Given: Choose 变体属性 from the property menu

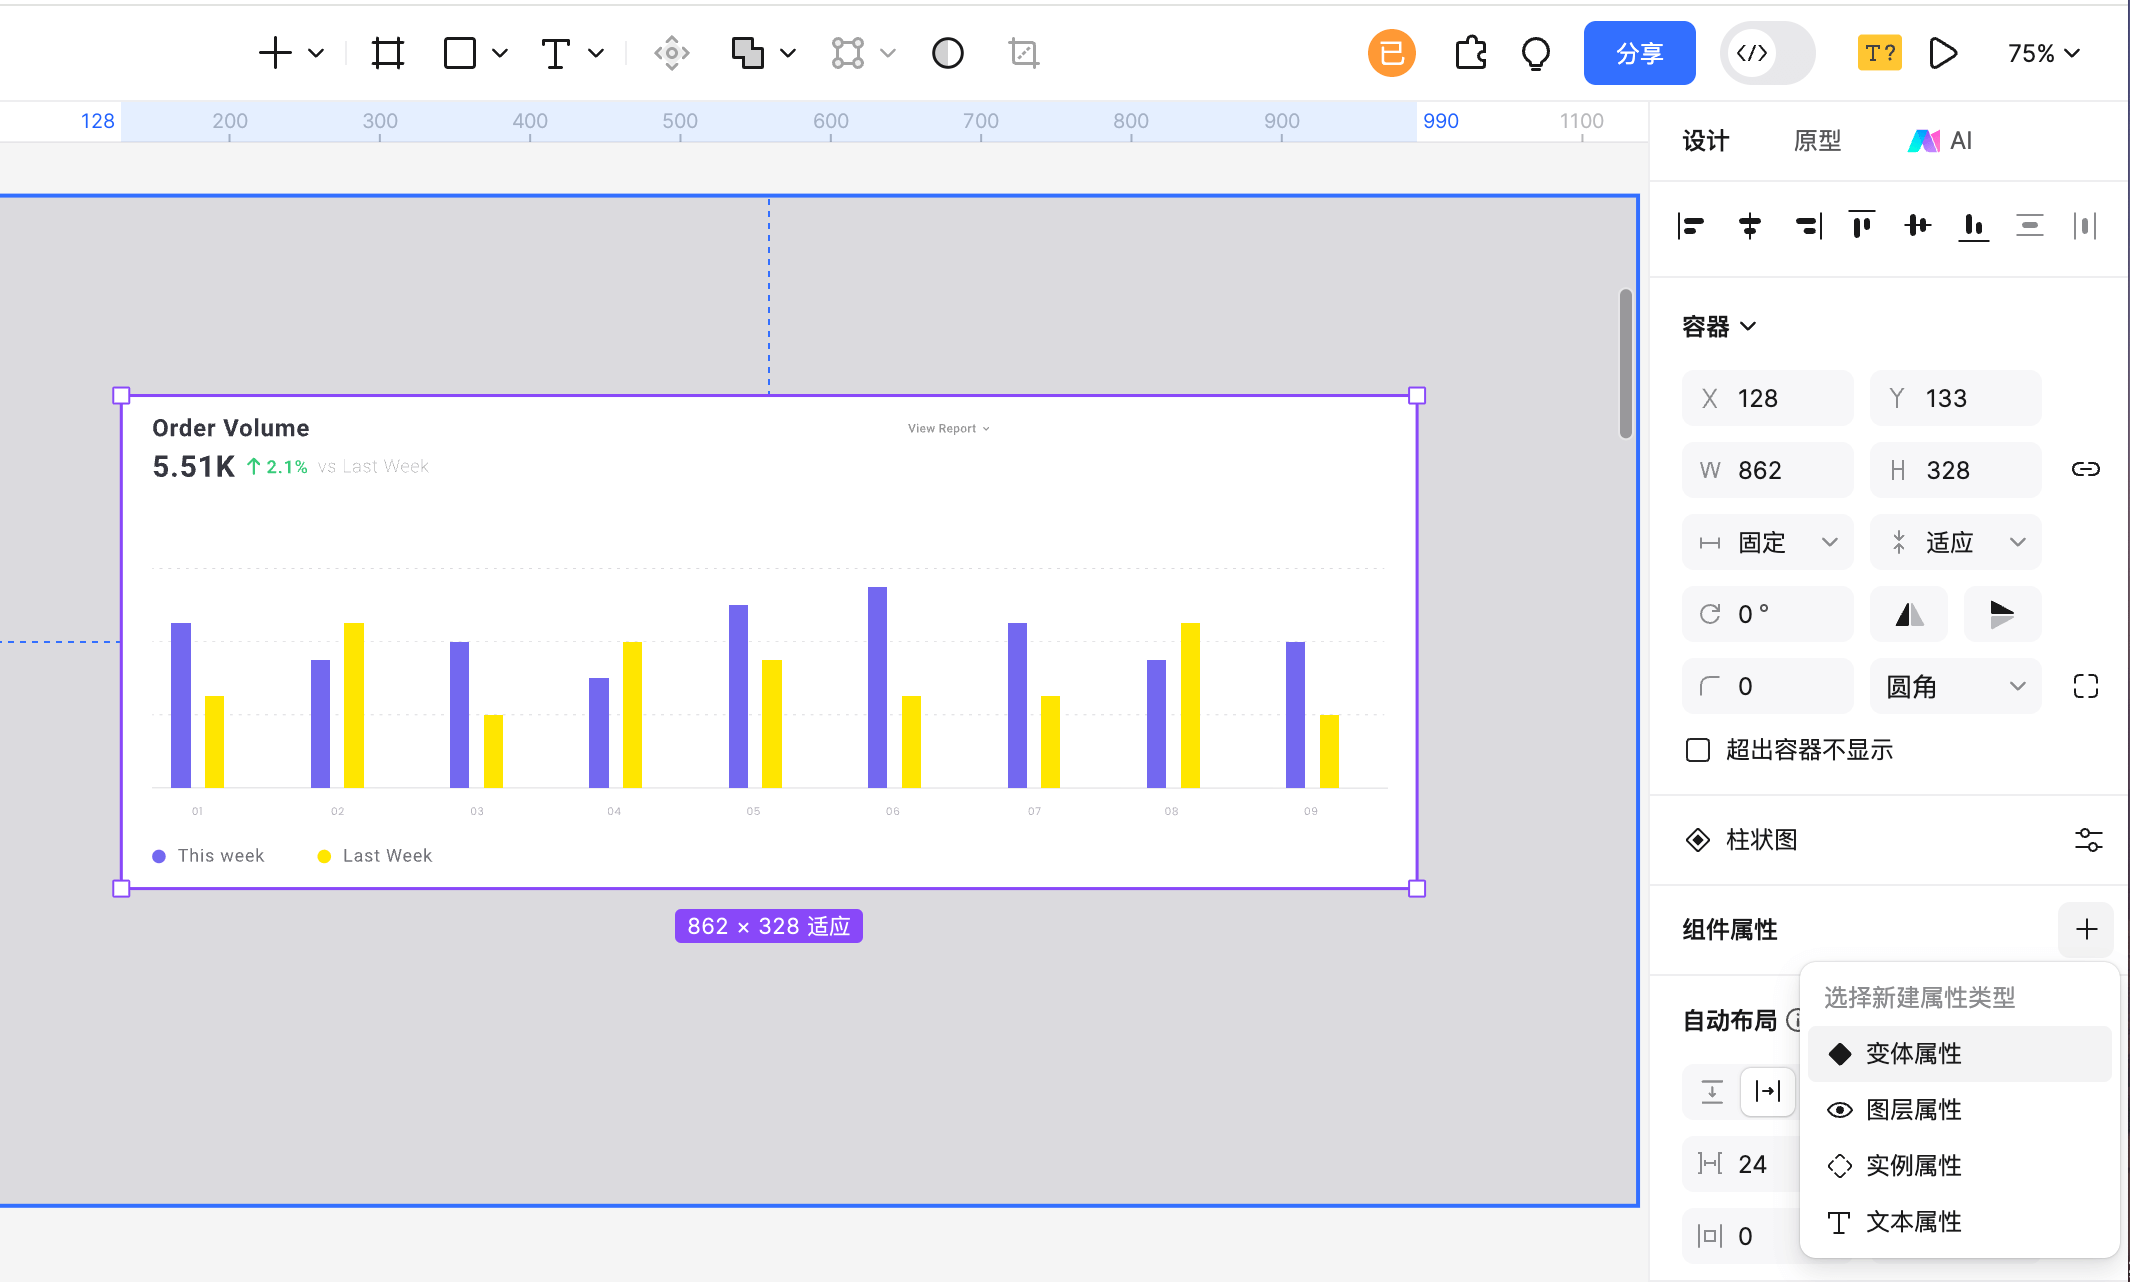Looking at the screenshot, I should [x=1913, y=1054].
